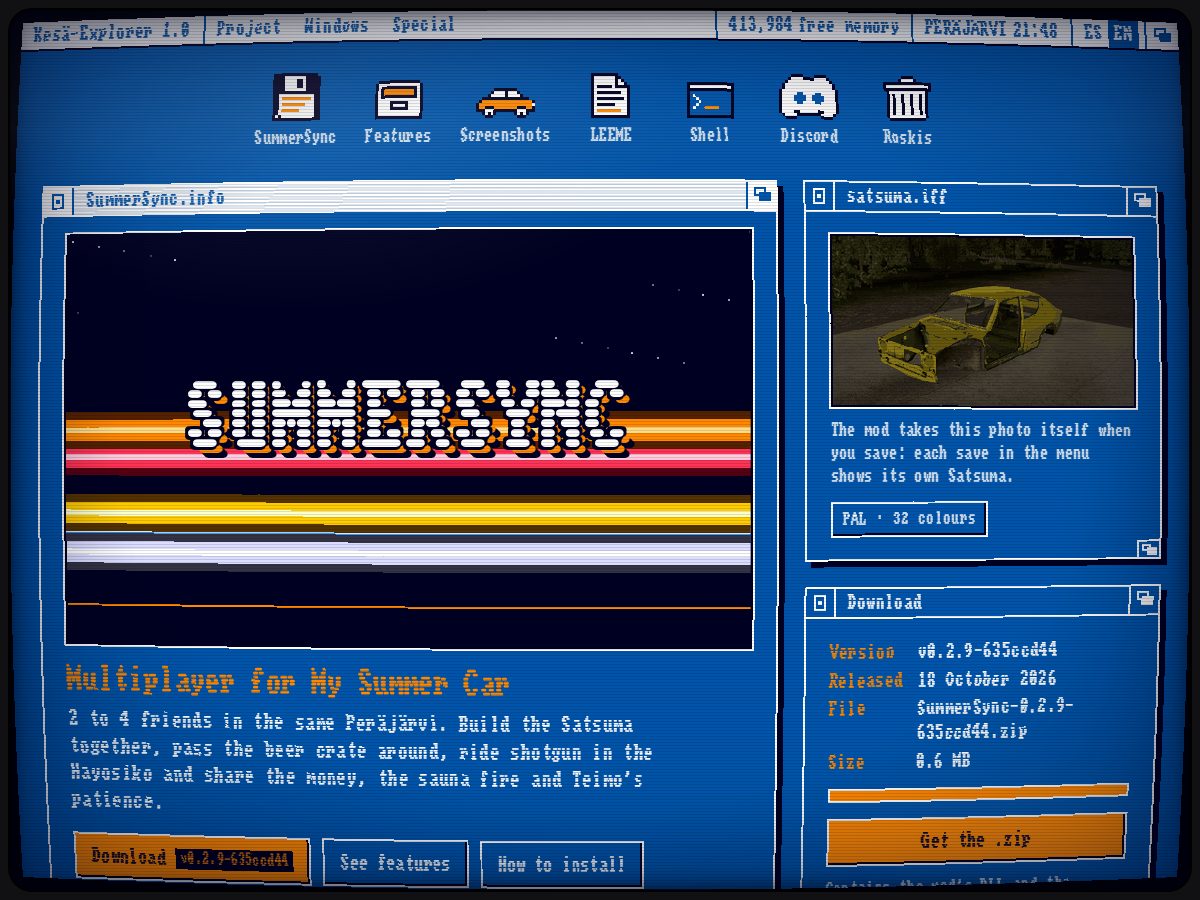
Task: Click the free memory readout
Action: click(x=813, y=26)
